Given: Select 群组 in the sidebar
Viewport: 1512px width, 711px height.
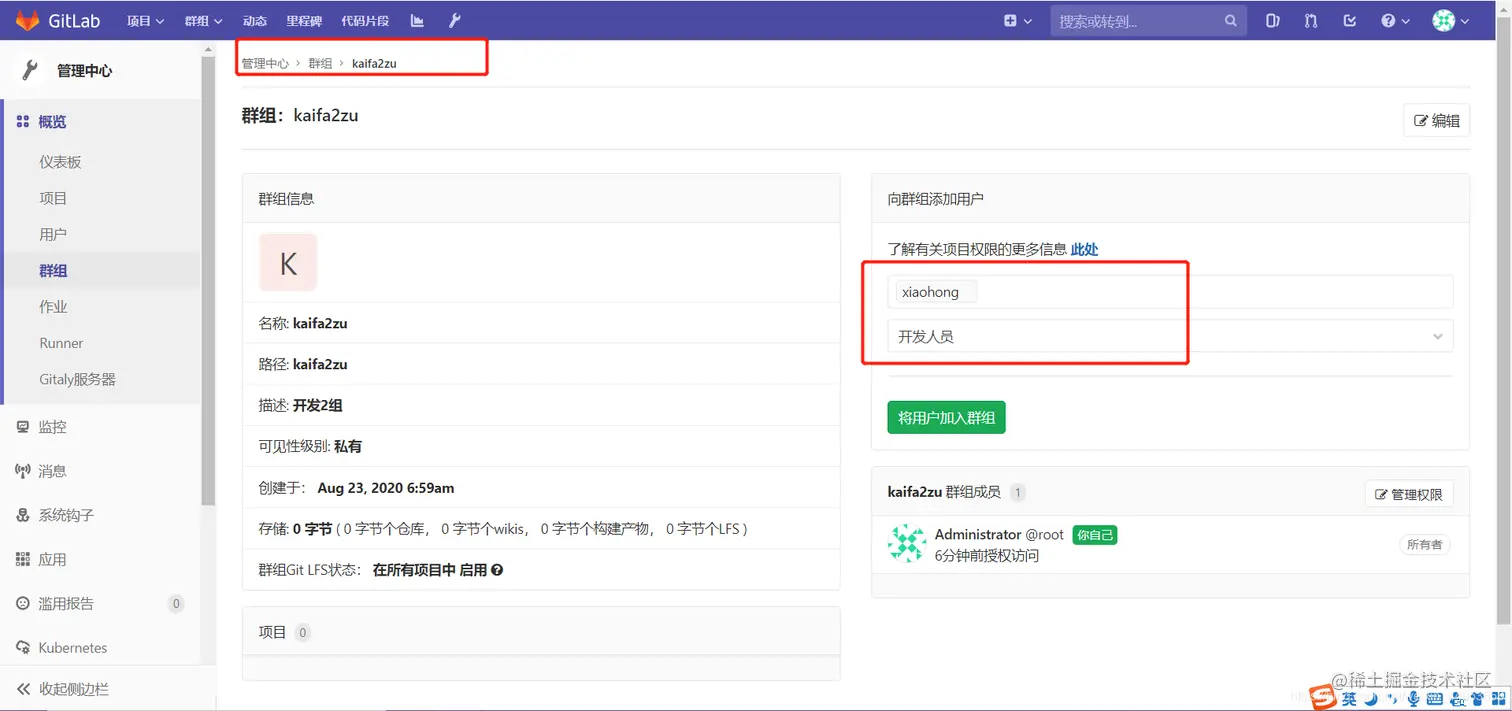Looking at the screenshot, I should pos(53,271).
